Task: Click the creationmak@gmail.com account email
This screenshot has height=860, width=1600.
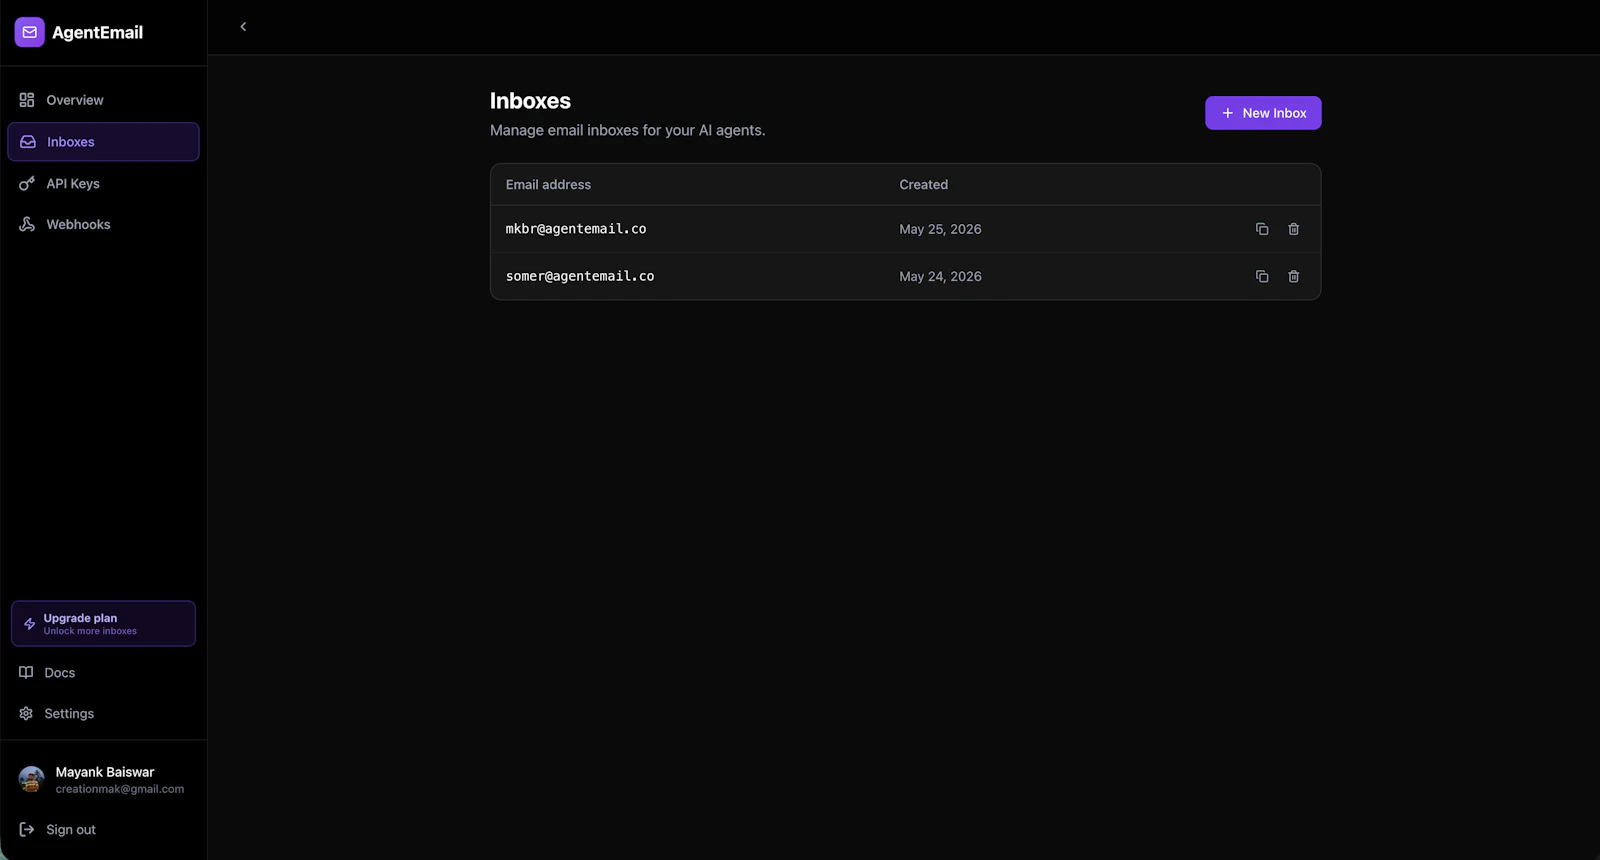Action: coord(120,789)
